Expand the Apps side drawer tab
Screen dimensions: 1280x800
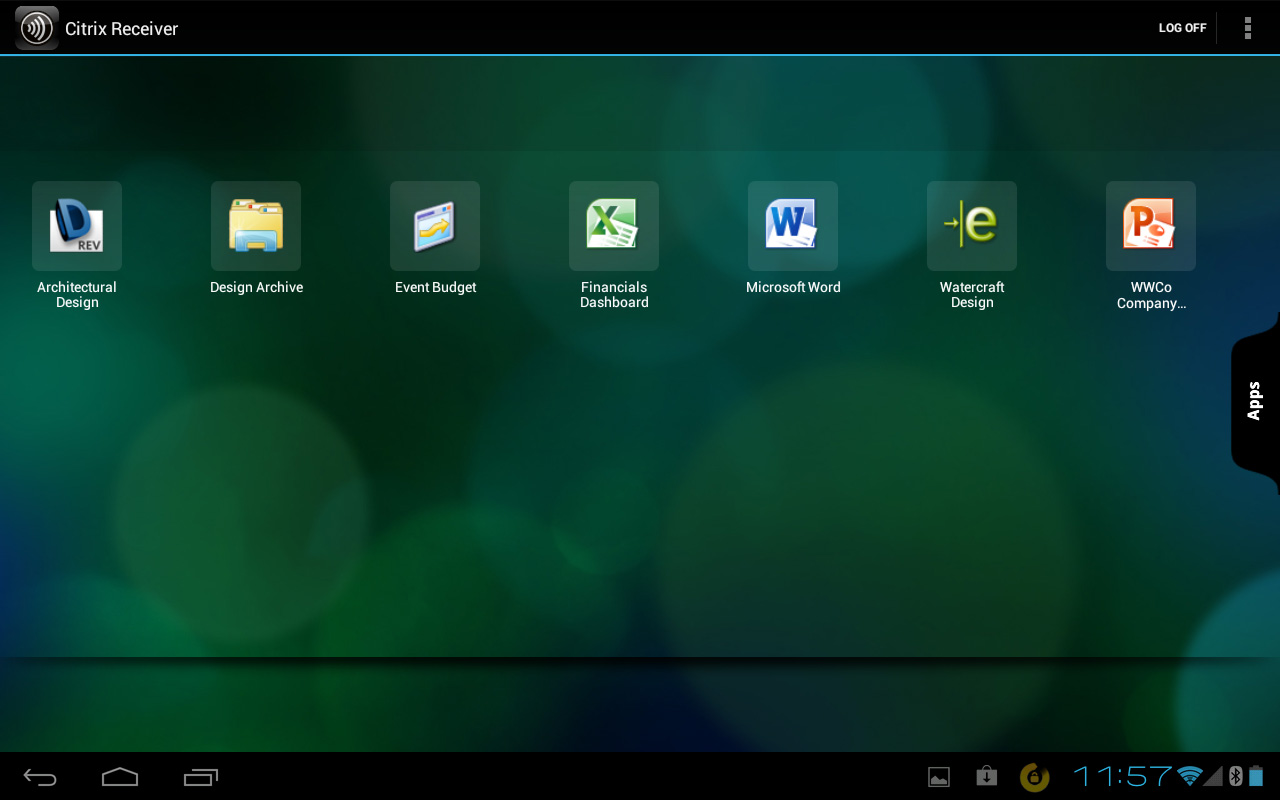pyautogui.click(x=1255, y=401)
